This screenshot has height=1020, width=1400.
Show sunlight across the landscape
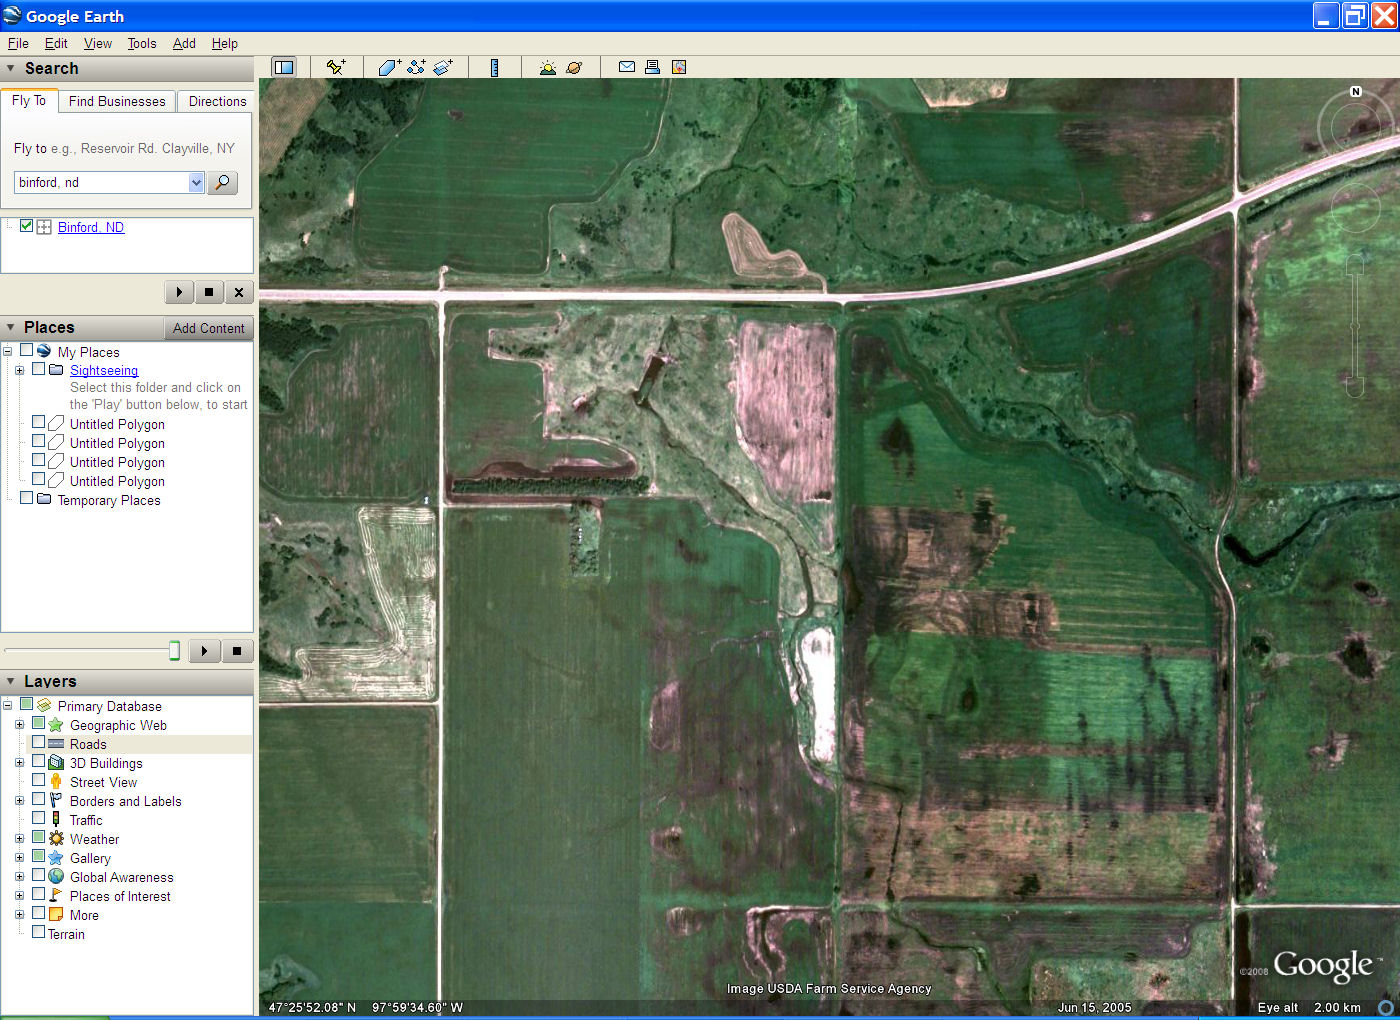tap(547, 67)
